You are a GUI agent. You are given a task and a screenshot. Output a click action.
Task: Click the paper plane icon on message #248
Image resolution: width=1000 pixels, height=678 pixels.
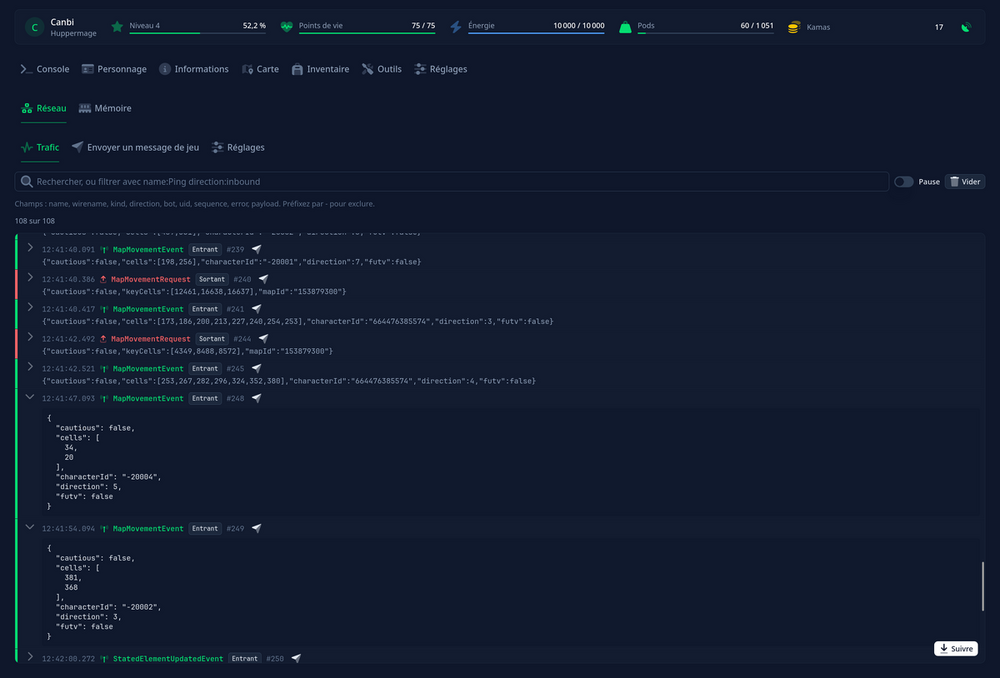point(256,398)
